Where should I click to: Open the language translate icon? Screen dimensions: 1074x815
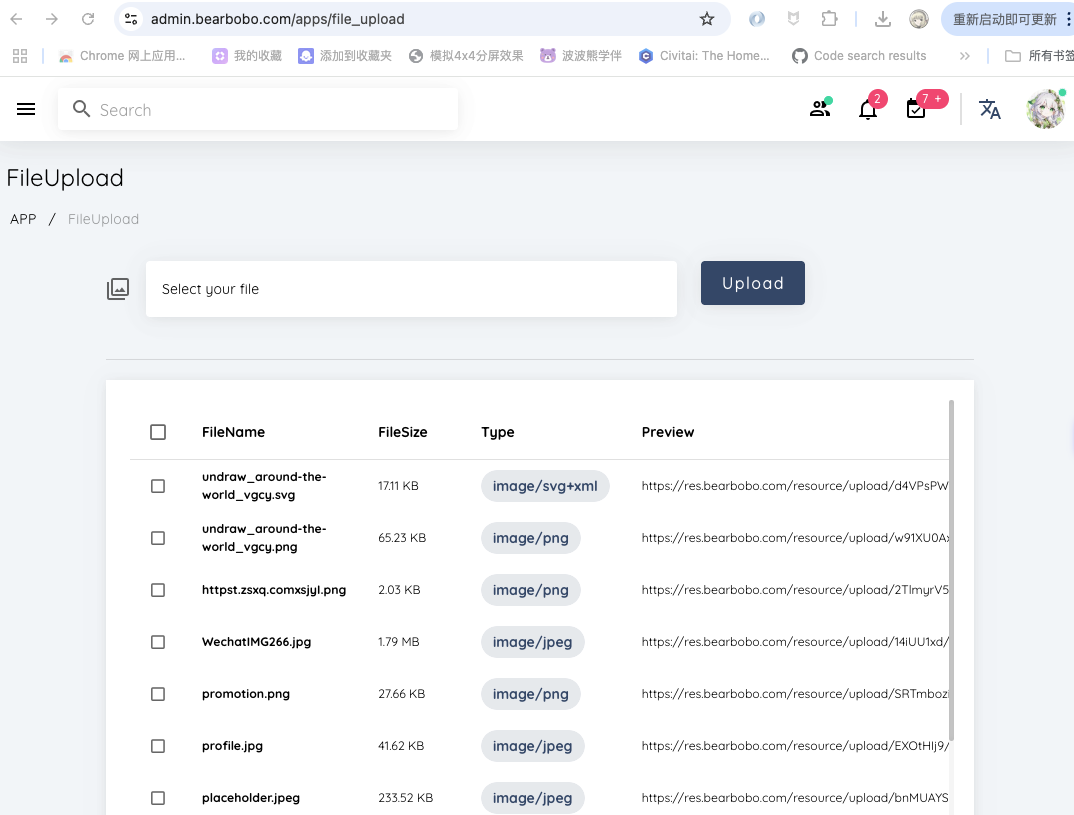pyautogui.click(x=989, y=109)
